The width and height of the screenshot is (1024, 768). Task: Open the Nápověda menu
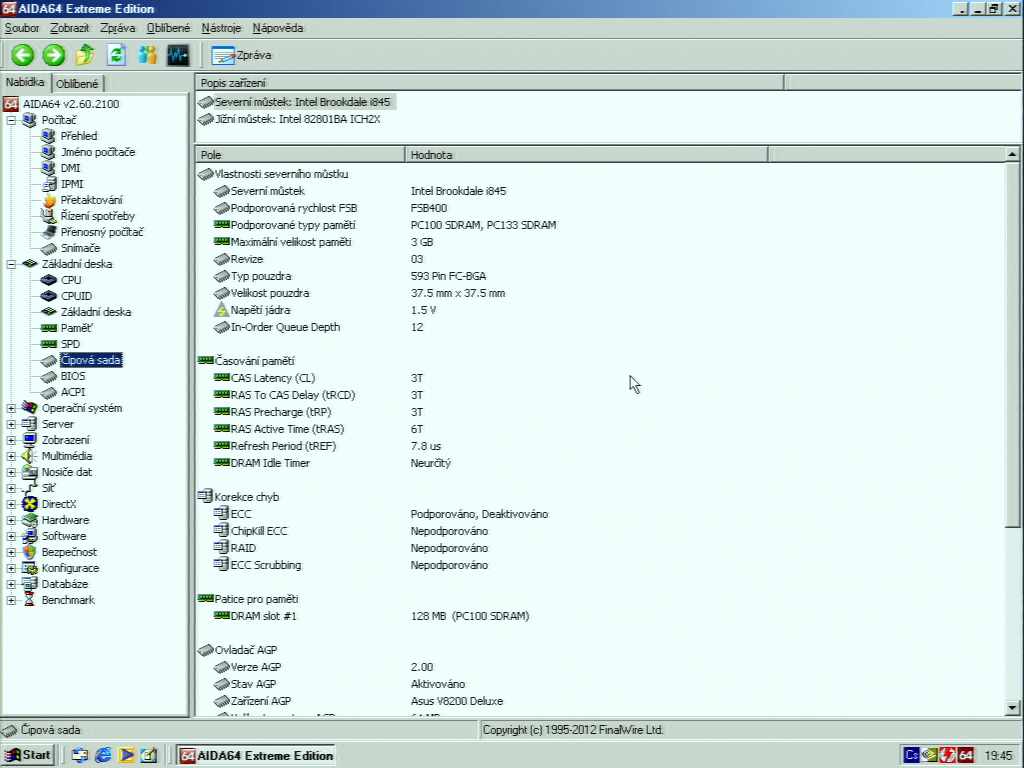click(278, 28)
